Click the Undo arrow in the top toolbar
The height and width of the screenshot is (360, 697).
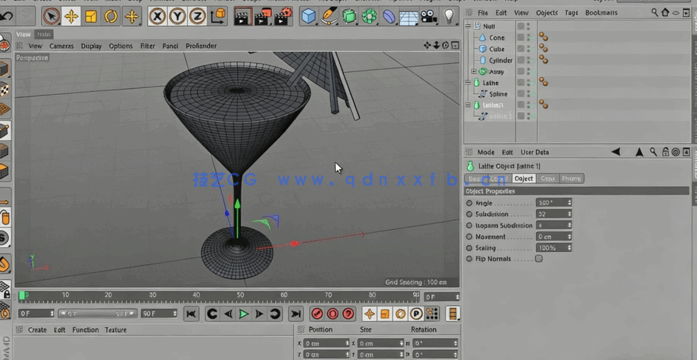(x=6, y=16)
